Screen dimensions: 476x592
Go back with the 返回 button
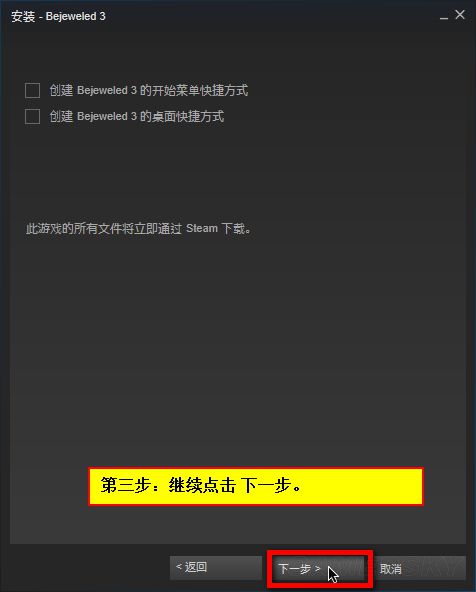point(216,567)
